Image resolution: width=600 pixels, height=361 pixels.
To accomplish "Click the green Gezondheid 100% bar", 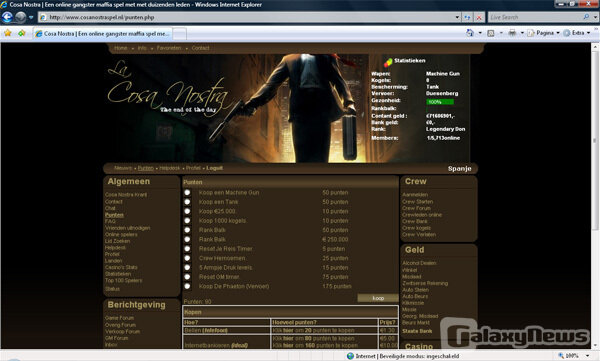I will (440, 102).
